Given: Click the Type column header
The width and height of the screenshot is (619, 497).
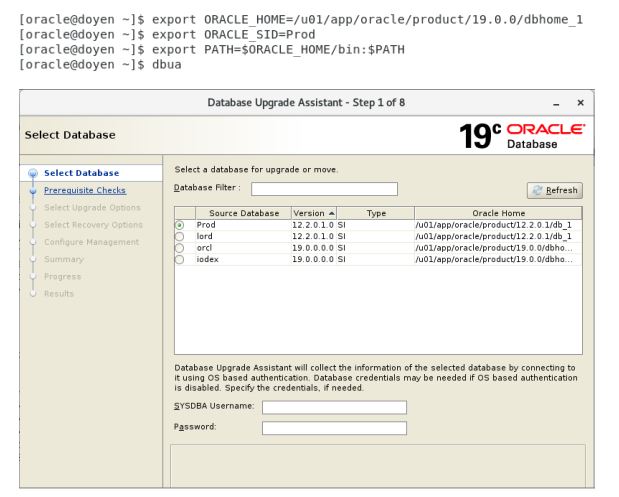Looking at the screenshot, I should click(375, 213).
